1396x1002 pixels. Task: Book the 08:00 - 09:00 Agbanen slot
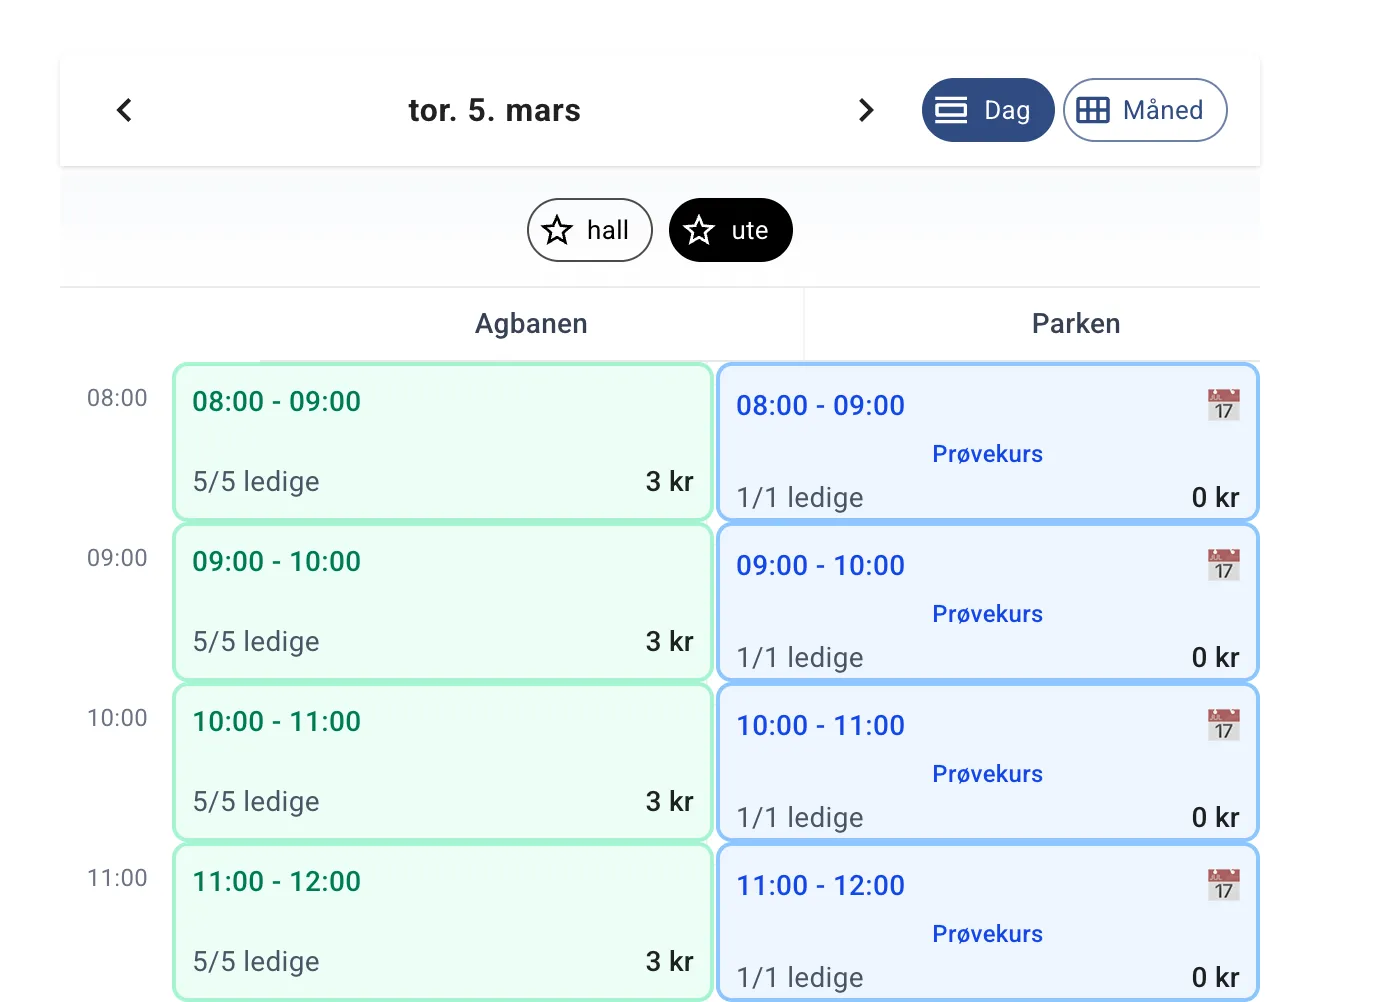(442, 441)
